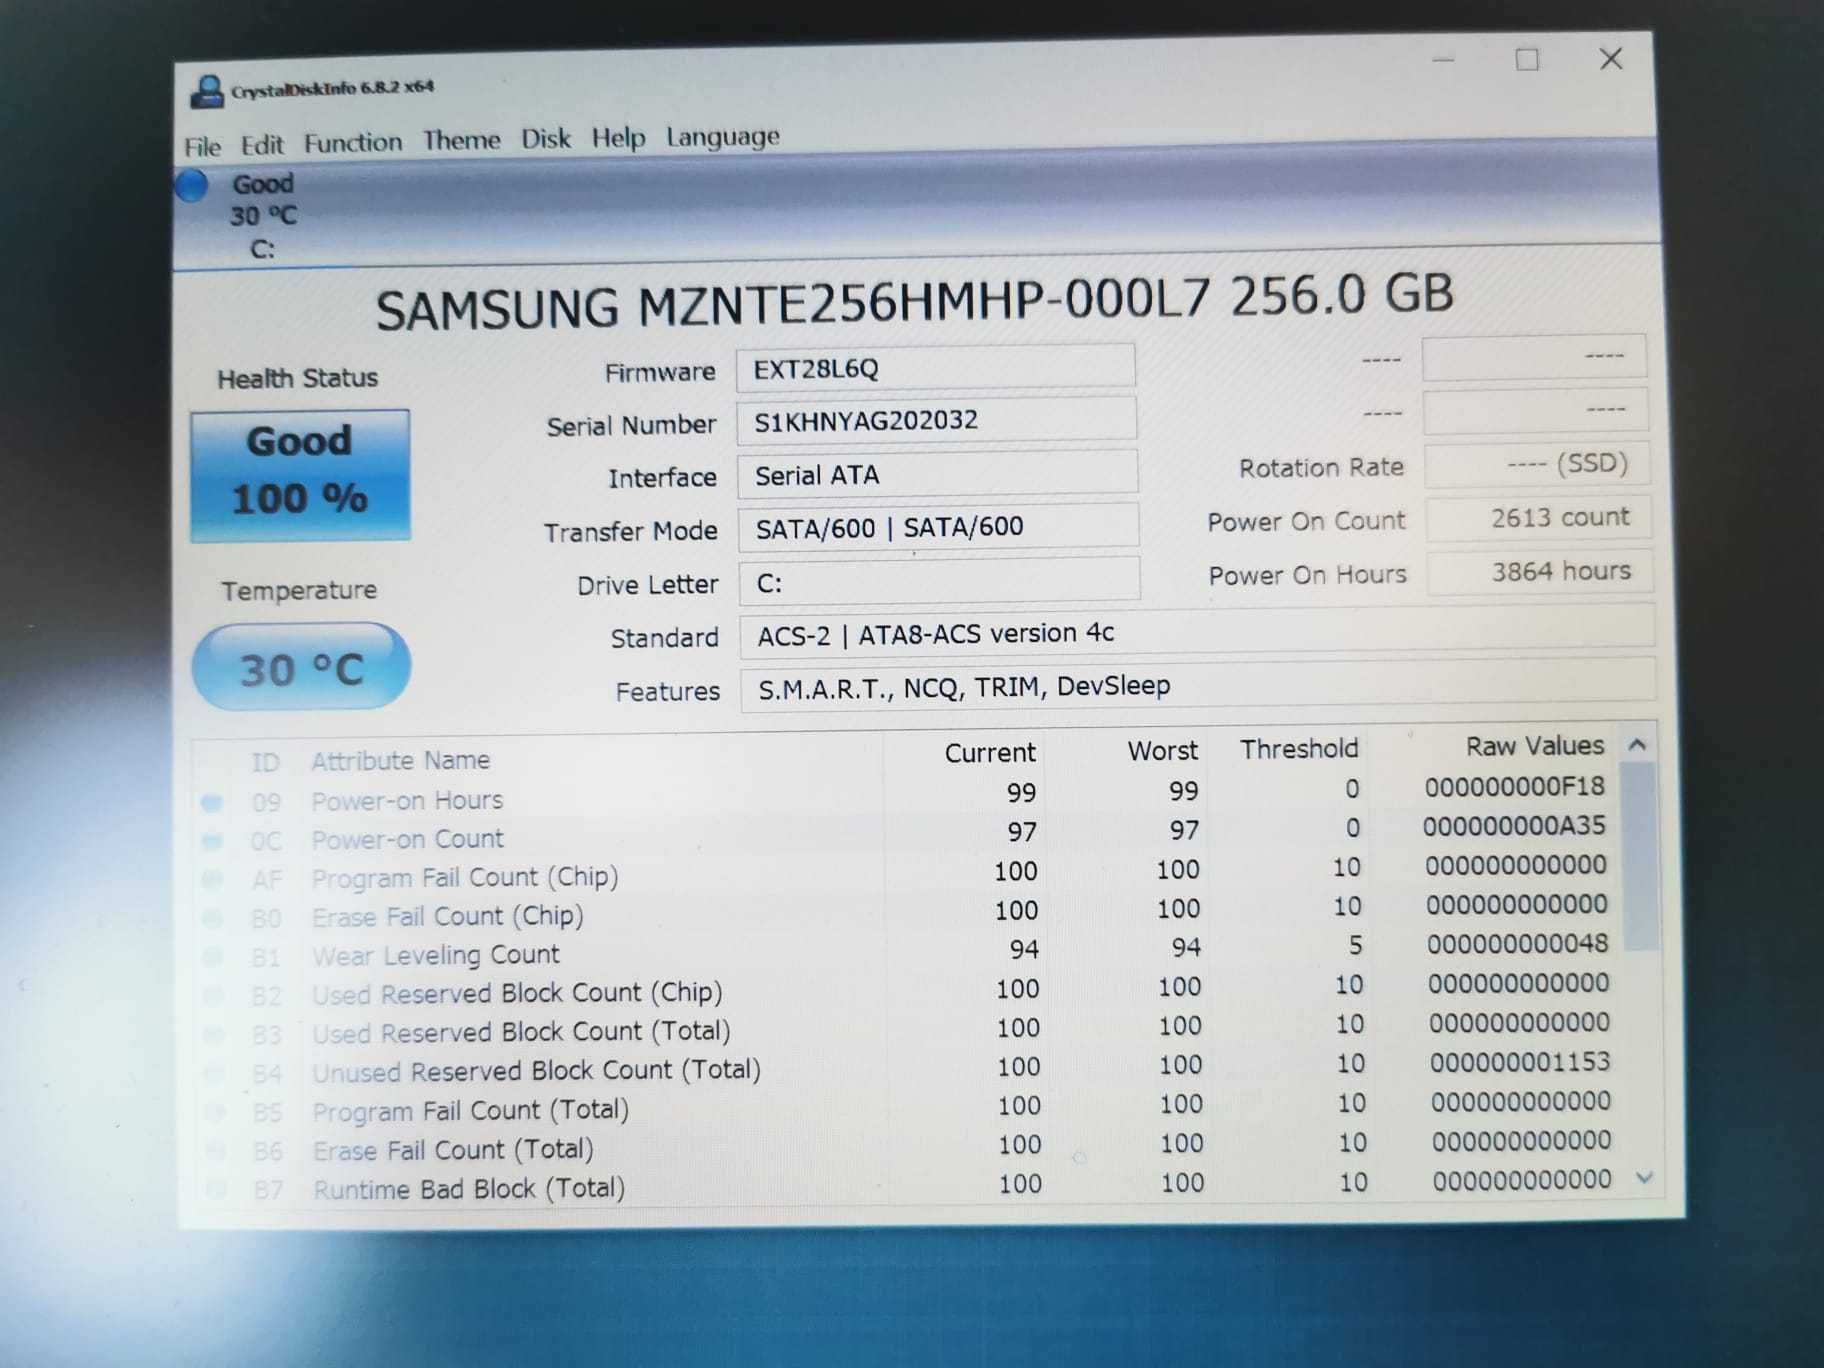Image resolution: width=1824 pixels, height=1368 pixels.
Task: Click the Standard field ACS-2 | ATA8-ACS
Action: (1197, 632)
